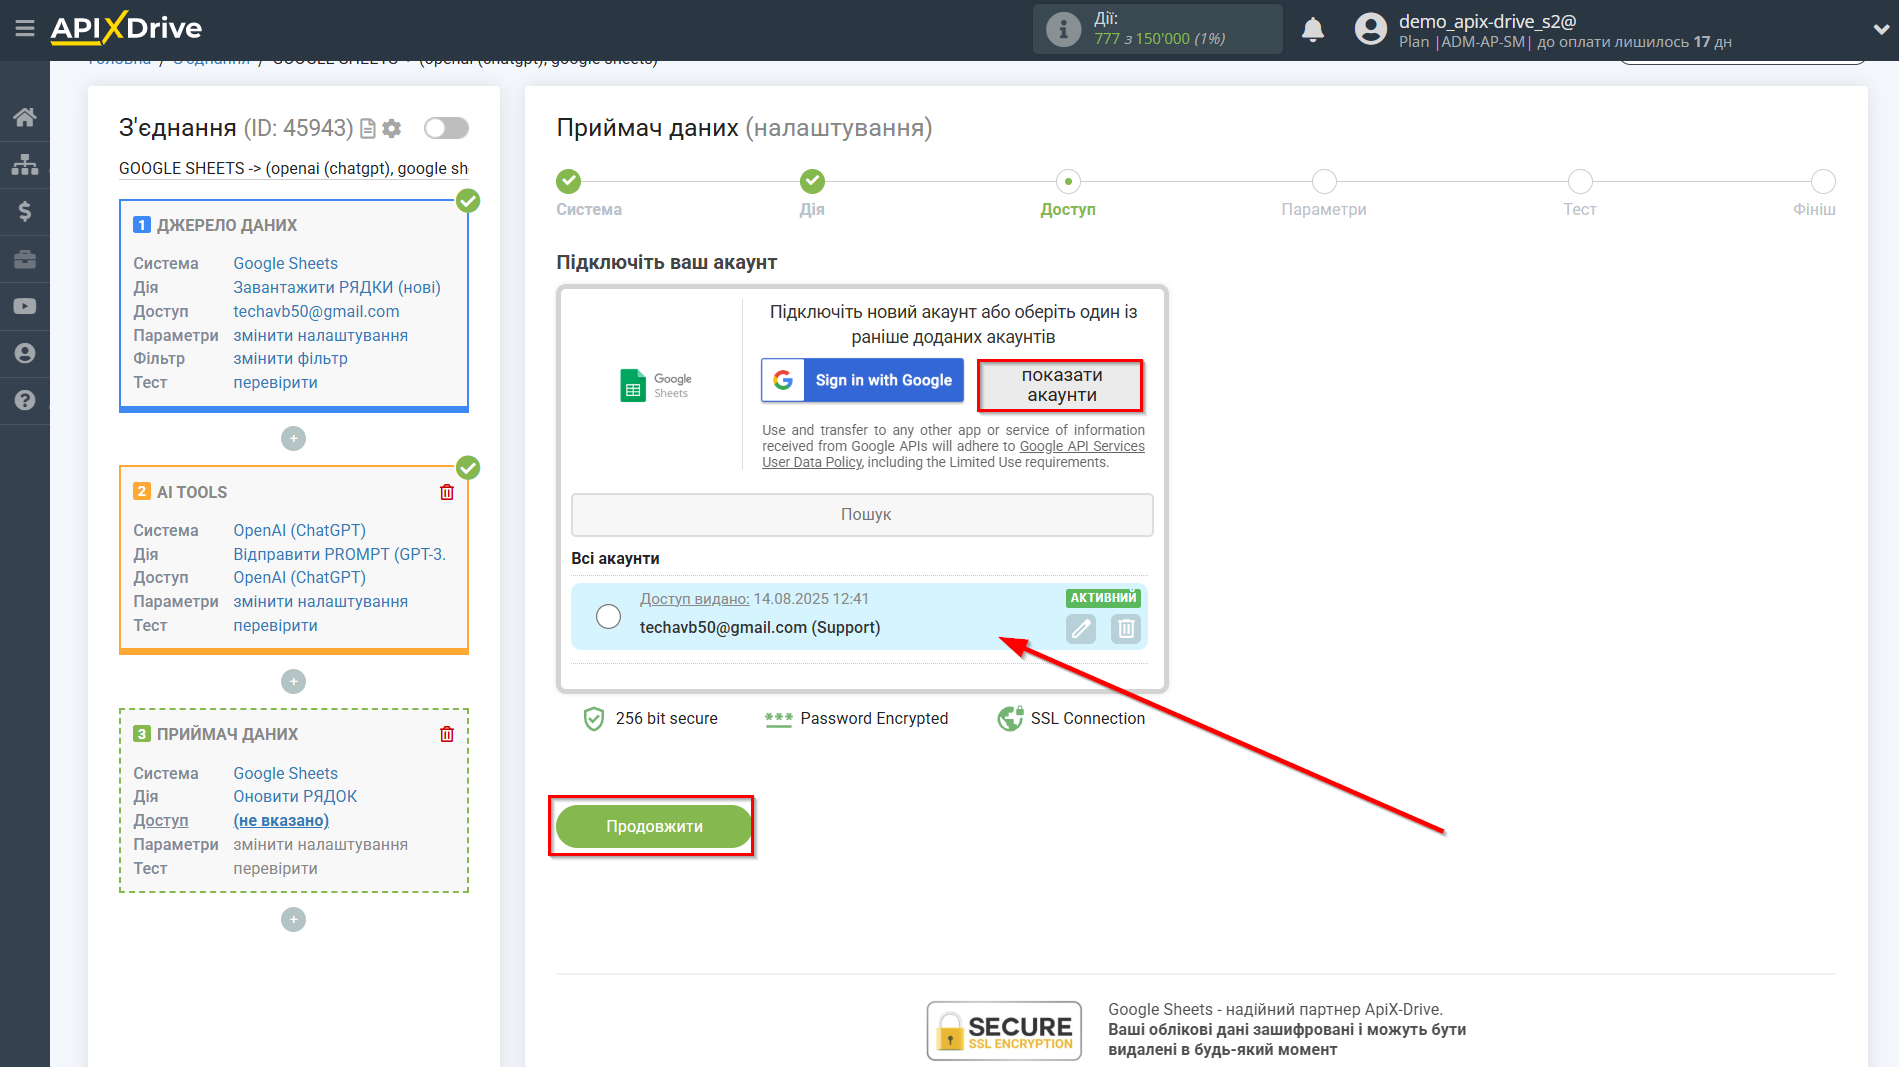Click Sign in with Google button

[862, 380]
